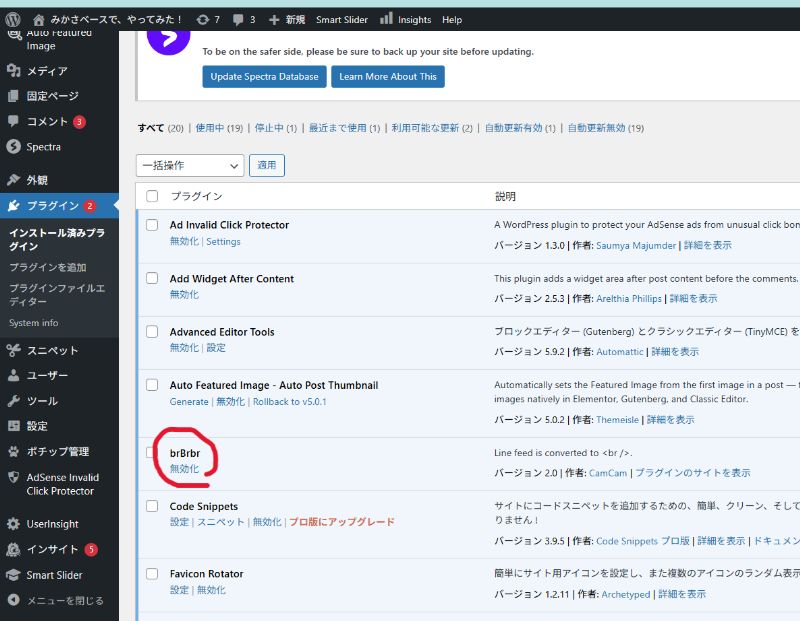Open プラグインを追加 in the sidebar submenu
The height and width of the screenshot is (621, 800).
tap(48, 267)
